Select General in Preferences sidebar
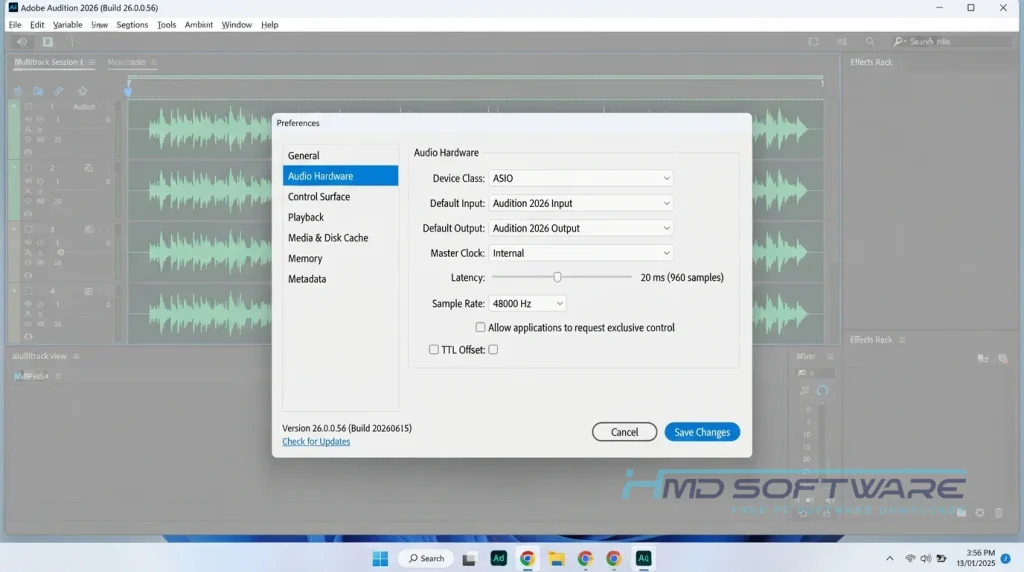This screenshot has width=1024, height=572. coord(340,155)
